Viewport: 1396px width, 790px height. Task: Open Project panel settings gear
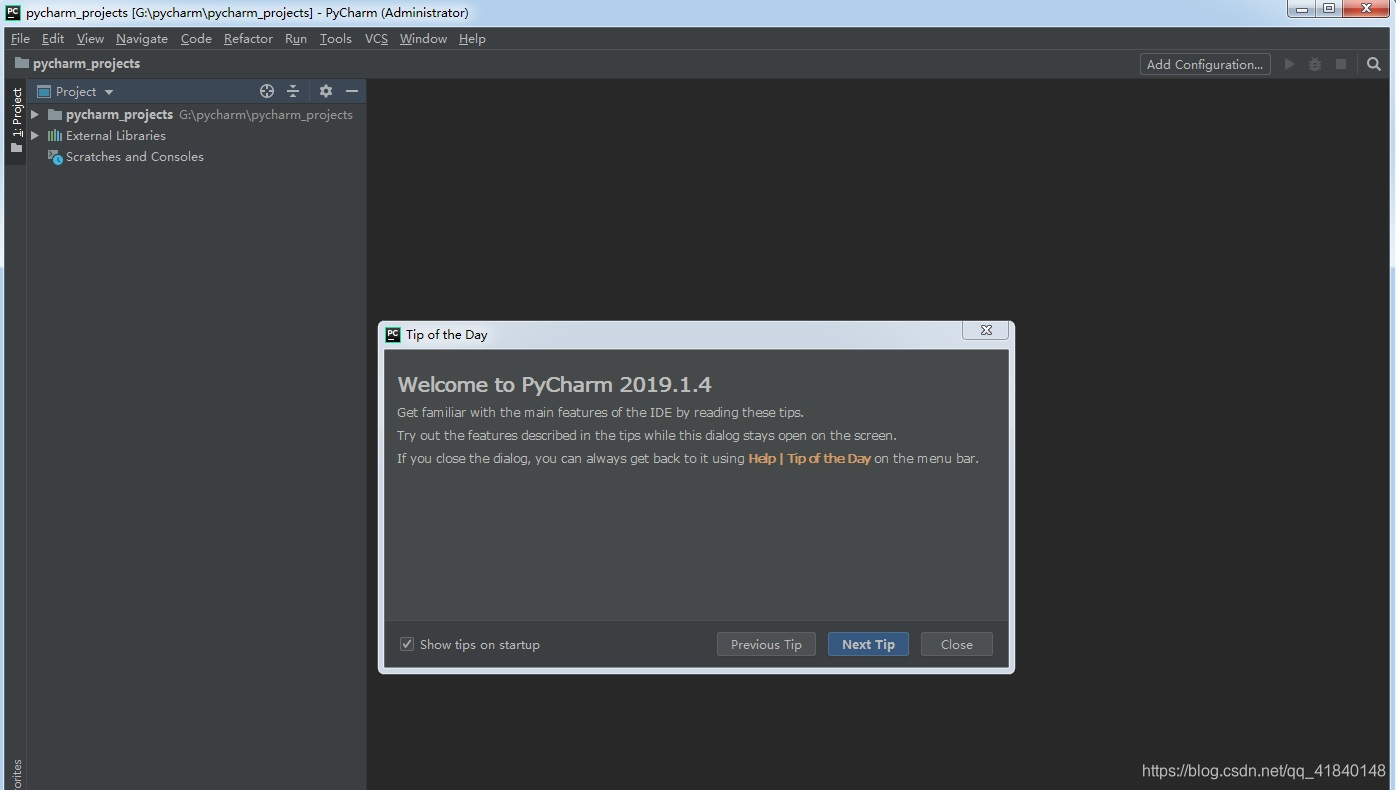pyautogui.click(x=325, y=91)
